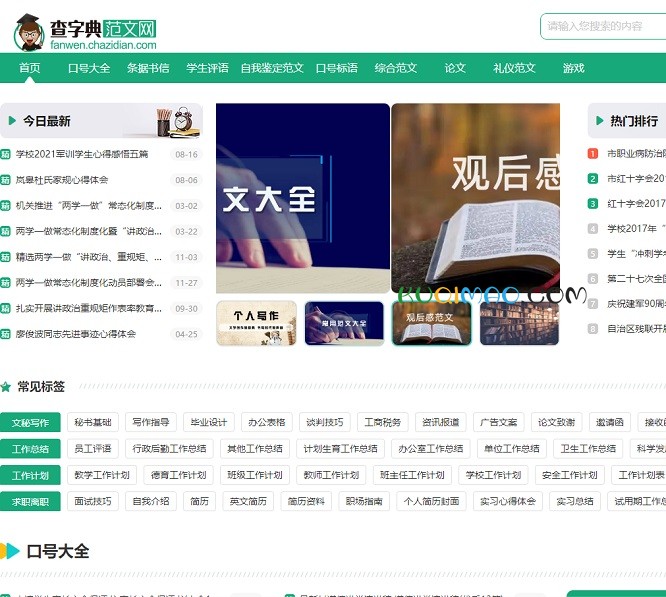666x597 pixels.
Task: Select 学生评语 in the navigation bar
Action: point(207,68)
